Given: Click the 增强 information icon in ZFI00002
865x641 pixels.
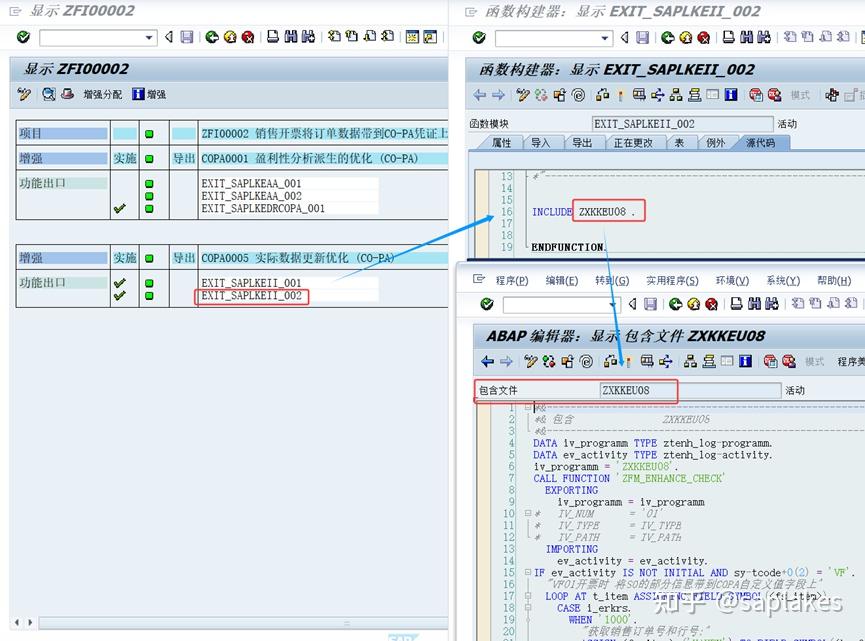Looking at the screenshot, I should 137,92.
